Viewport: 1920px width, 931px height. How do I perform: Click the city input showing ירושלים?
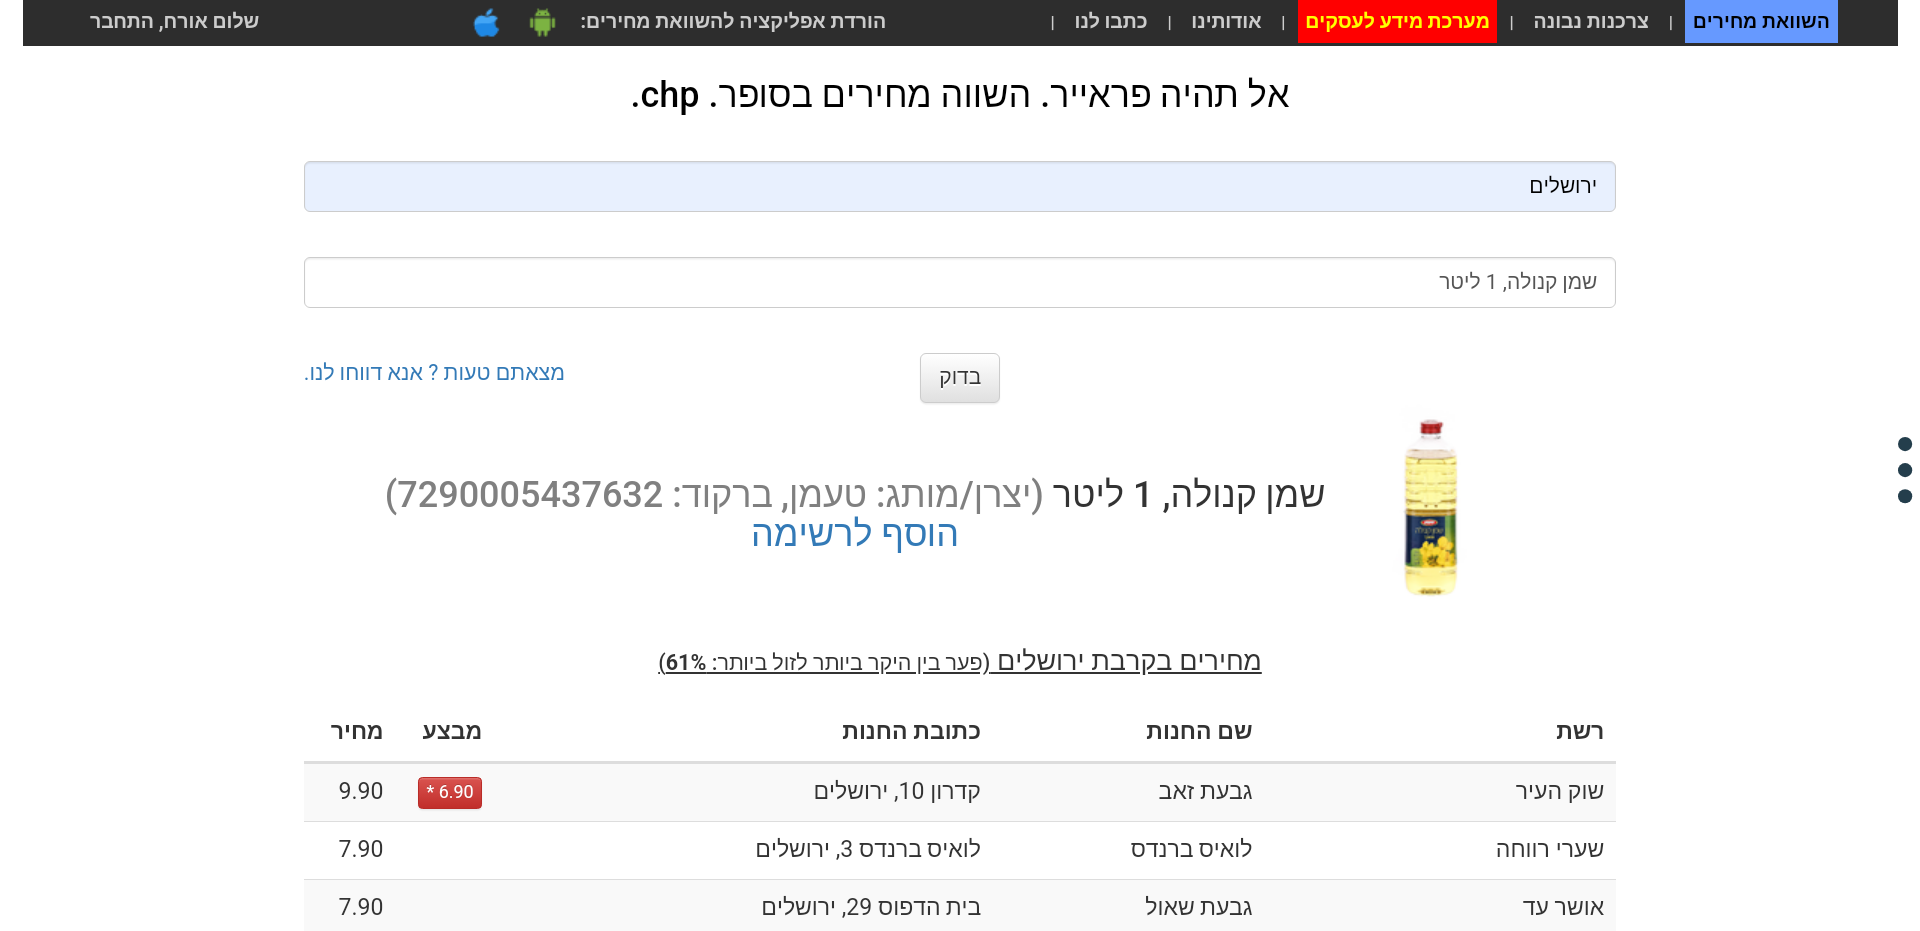pyautogui.click(x=959, y=186)
